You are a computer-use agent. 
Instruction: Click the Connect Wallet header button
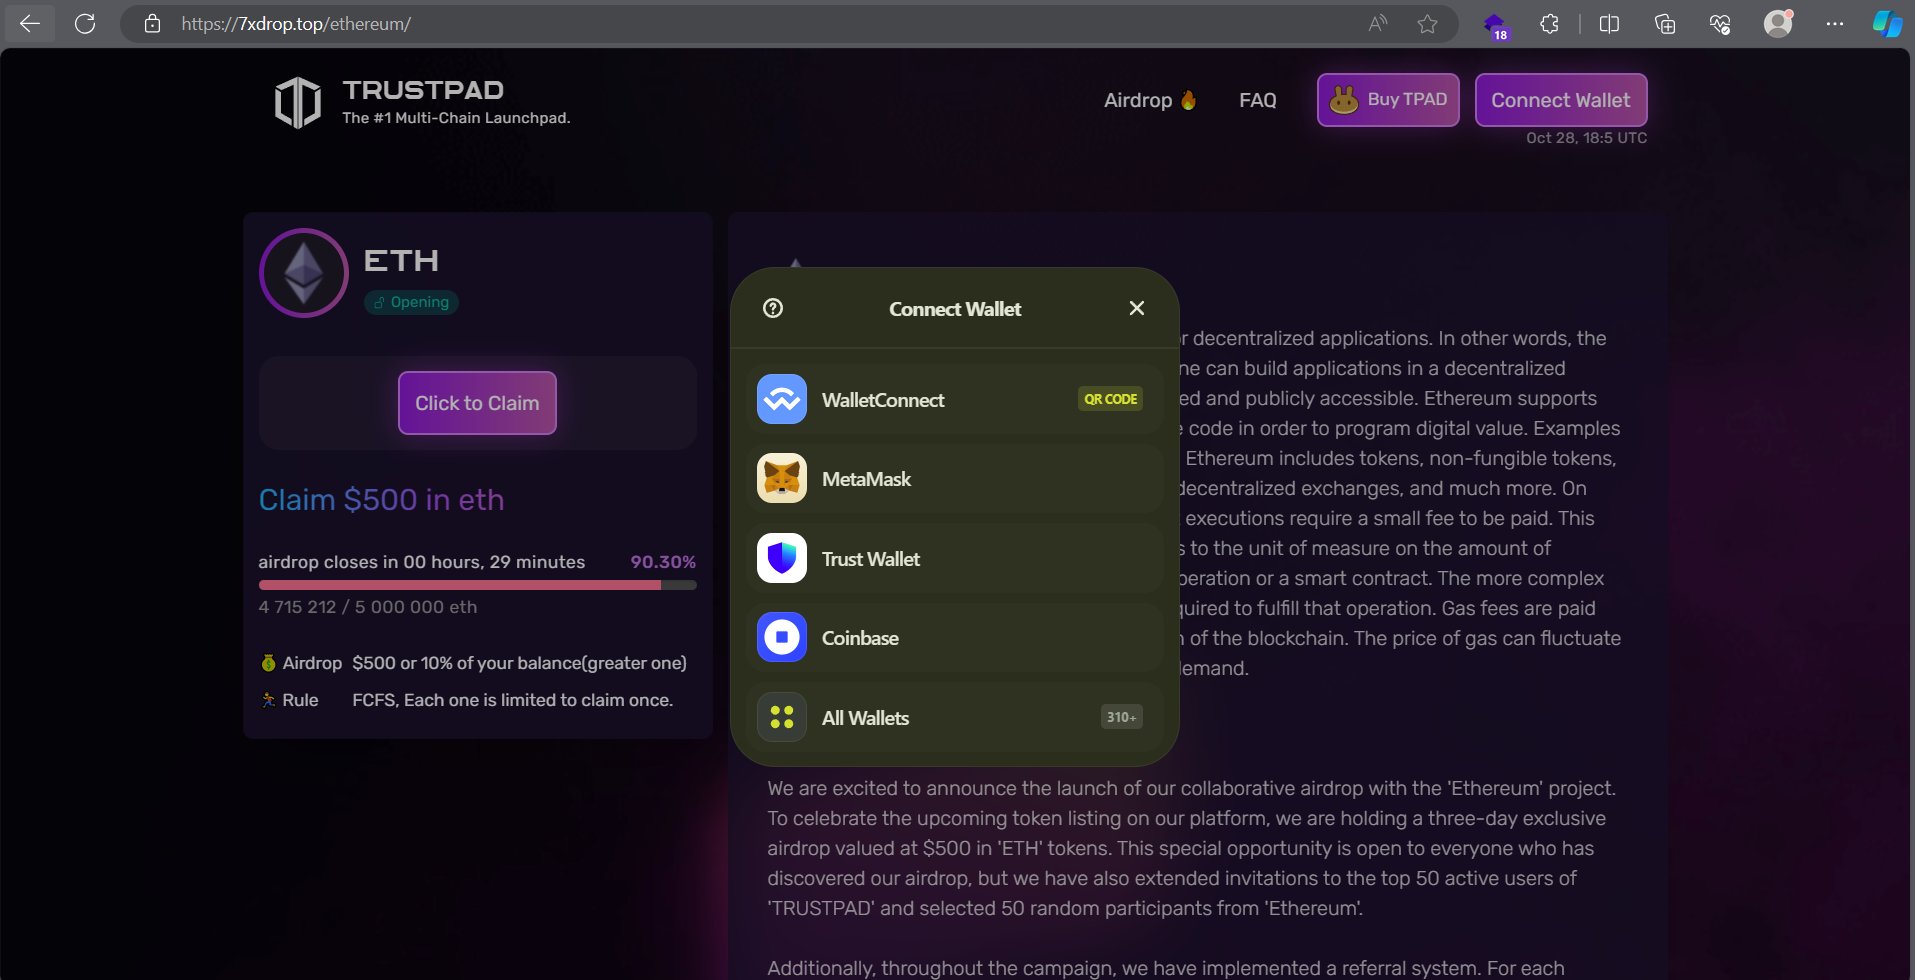(1561, 100)
